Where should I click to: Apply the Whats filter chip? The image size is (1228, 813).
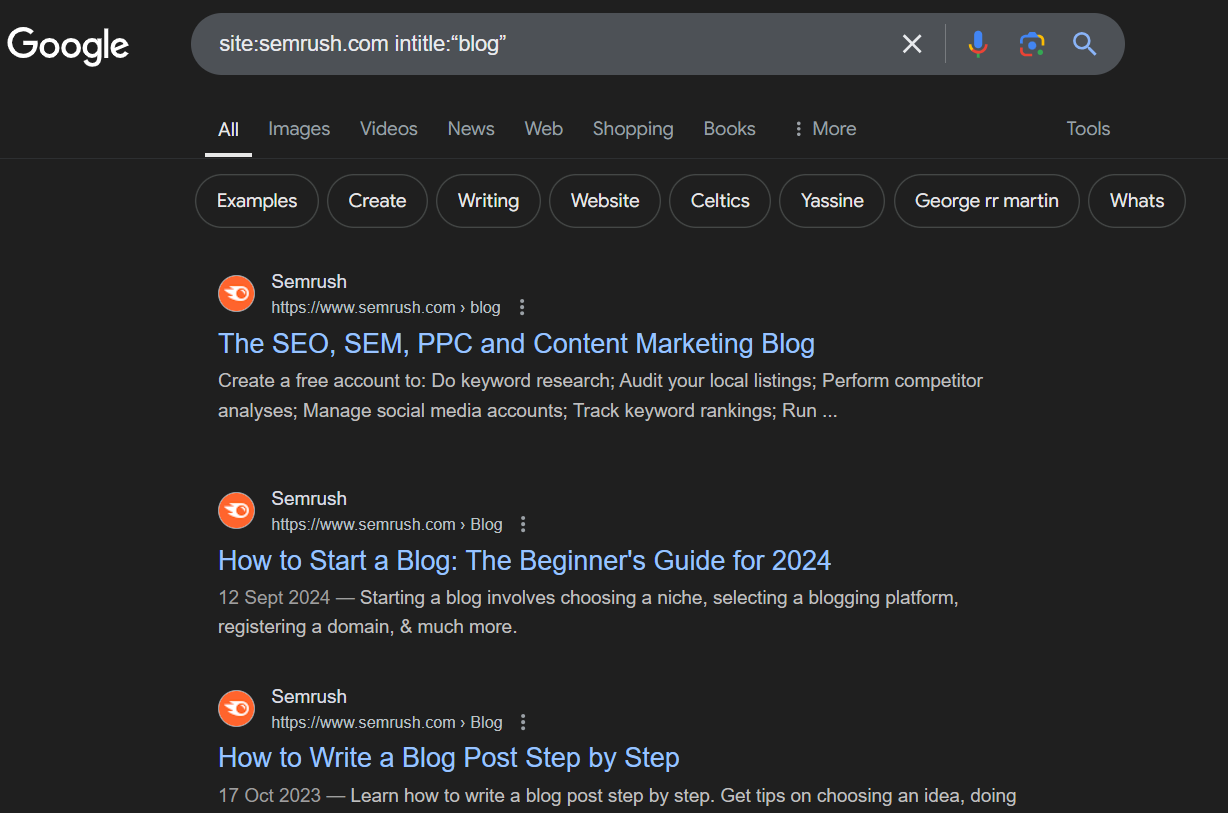click(x=1137, y=201)
